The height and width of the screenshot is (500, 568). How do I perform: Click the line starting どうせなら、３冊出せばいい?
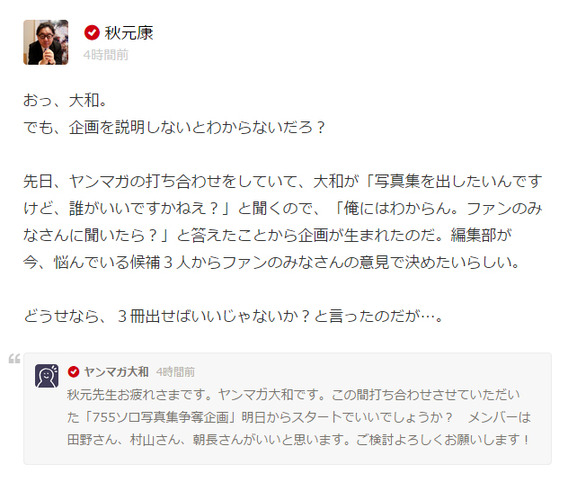pos(233,316)
